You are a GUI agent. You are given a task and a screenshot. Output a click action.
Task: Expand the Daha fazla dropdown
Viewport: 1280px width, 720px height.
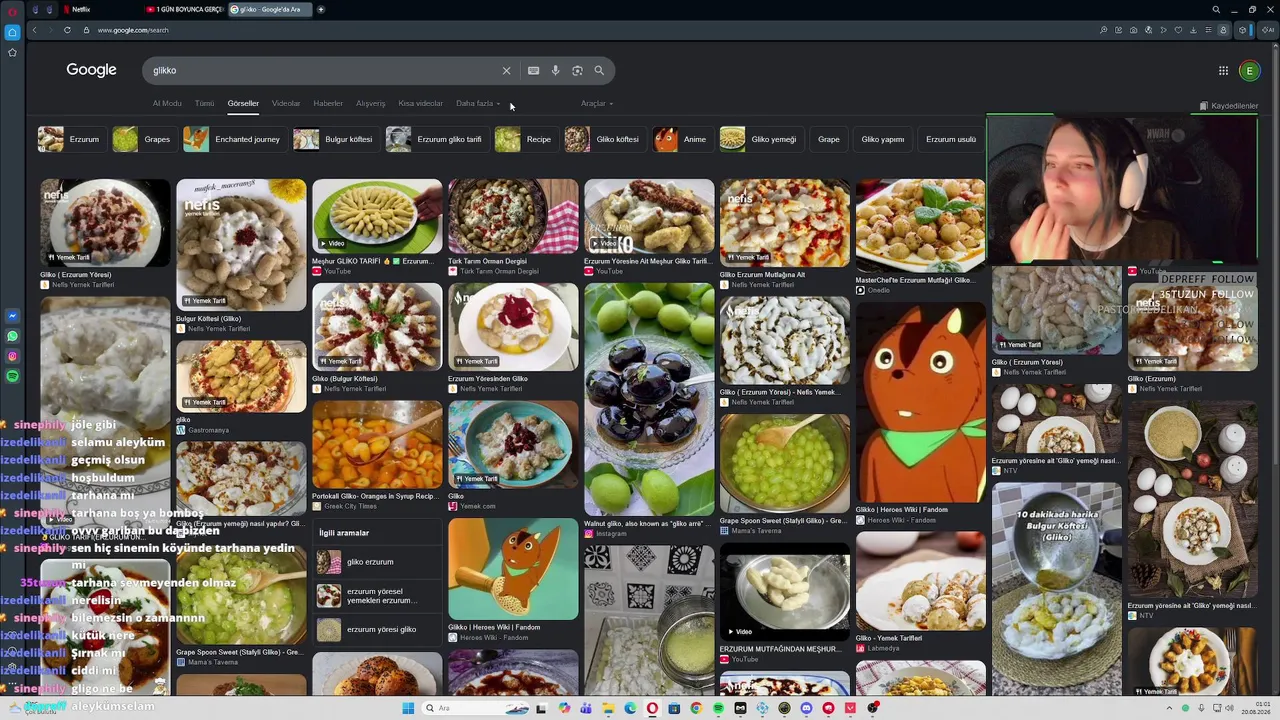tap(478, 104)
